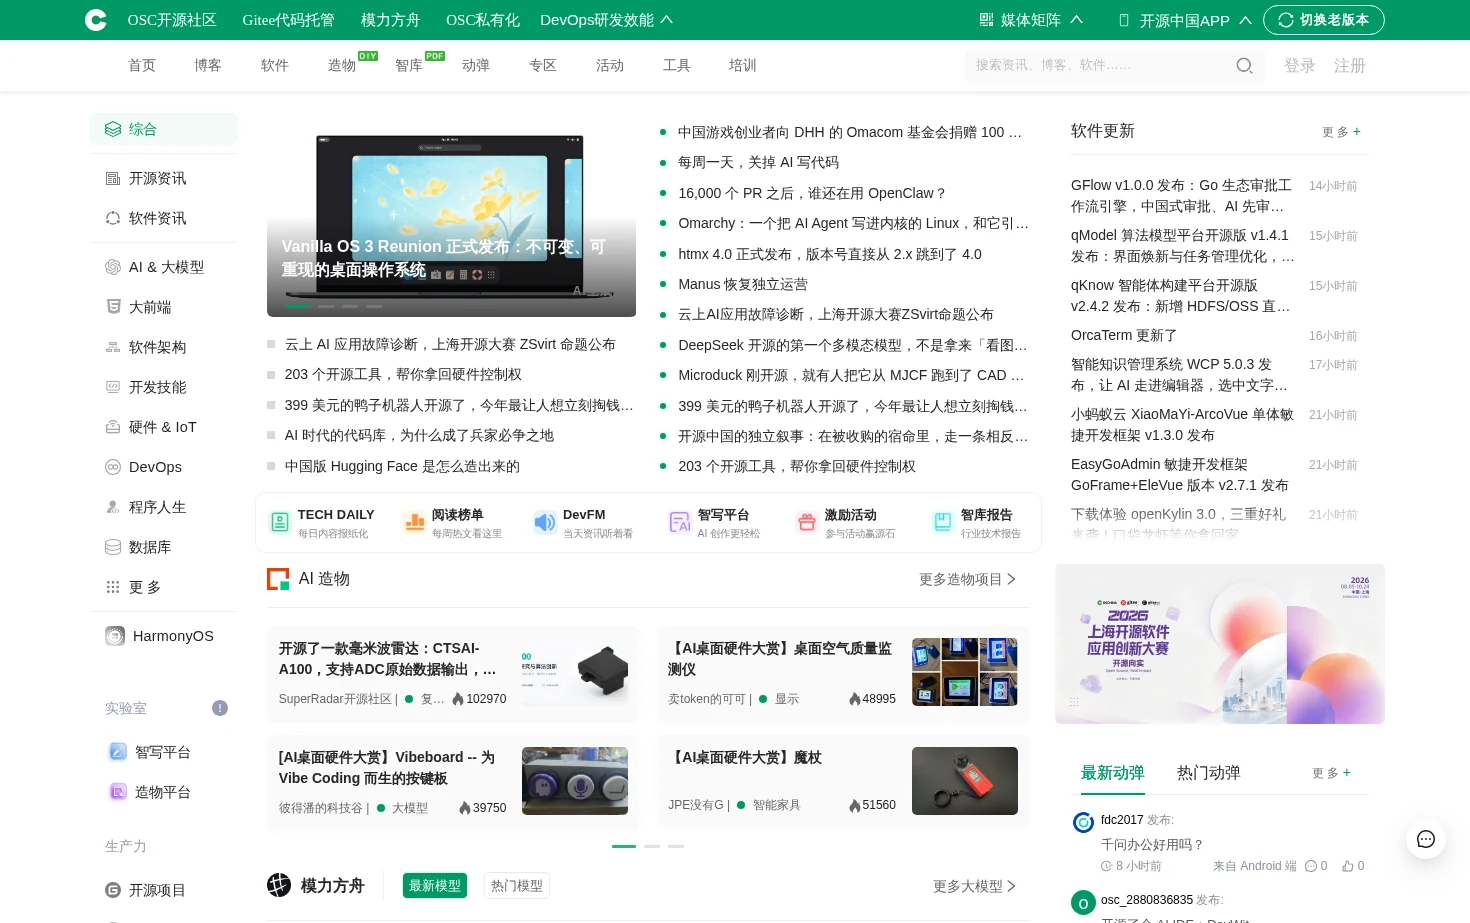The width and height of the screenshot is (1470, 923).
Task: Open 更多大模型 arrow link
Action: 974,886
